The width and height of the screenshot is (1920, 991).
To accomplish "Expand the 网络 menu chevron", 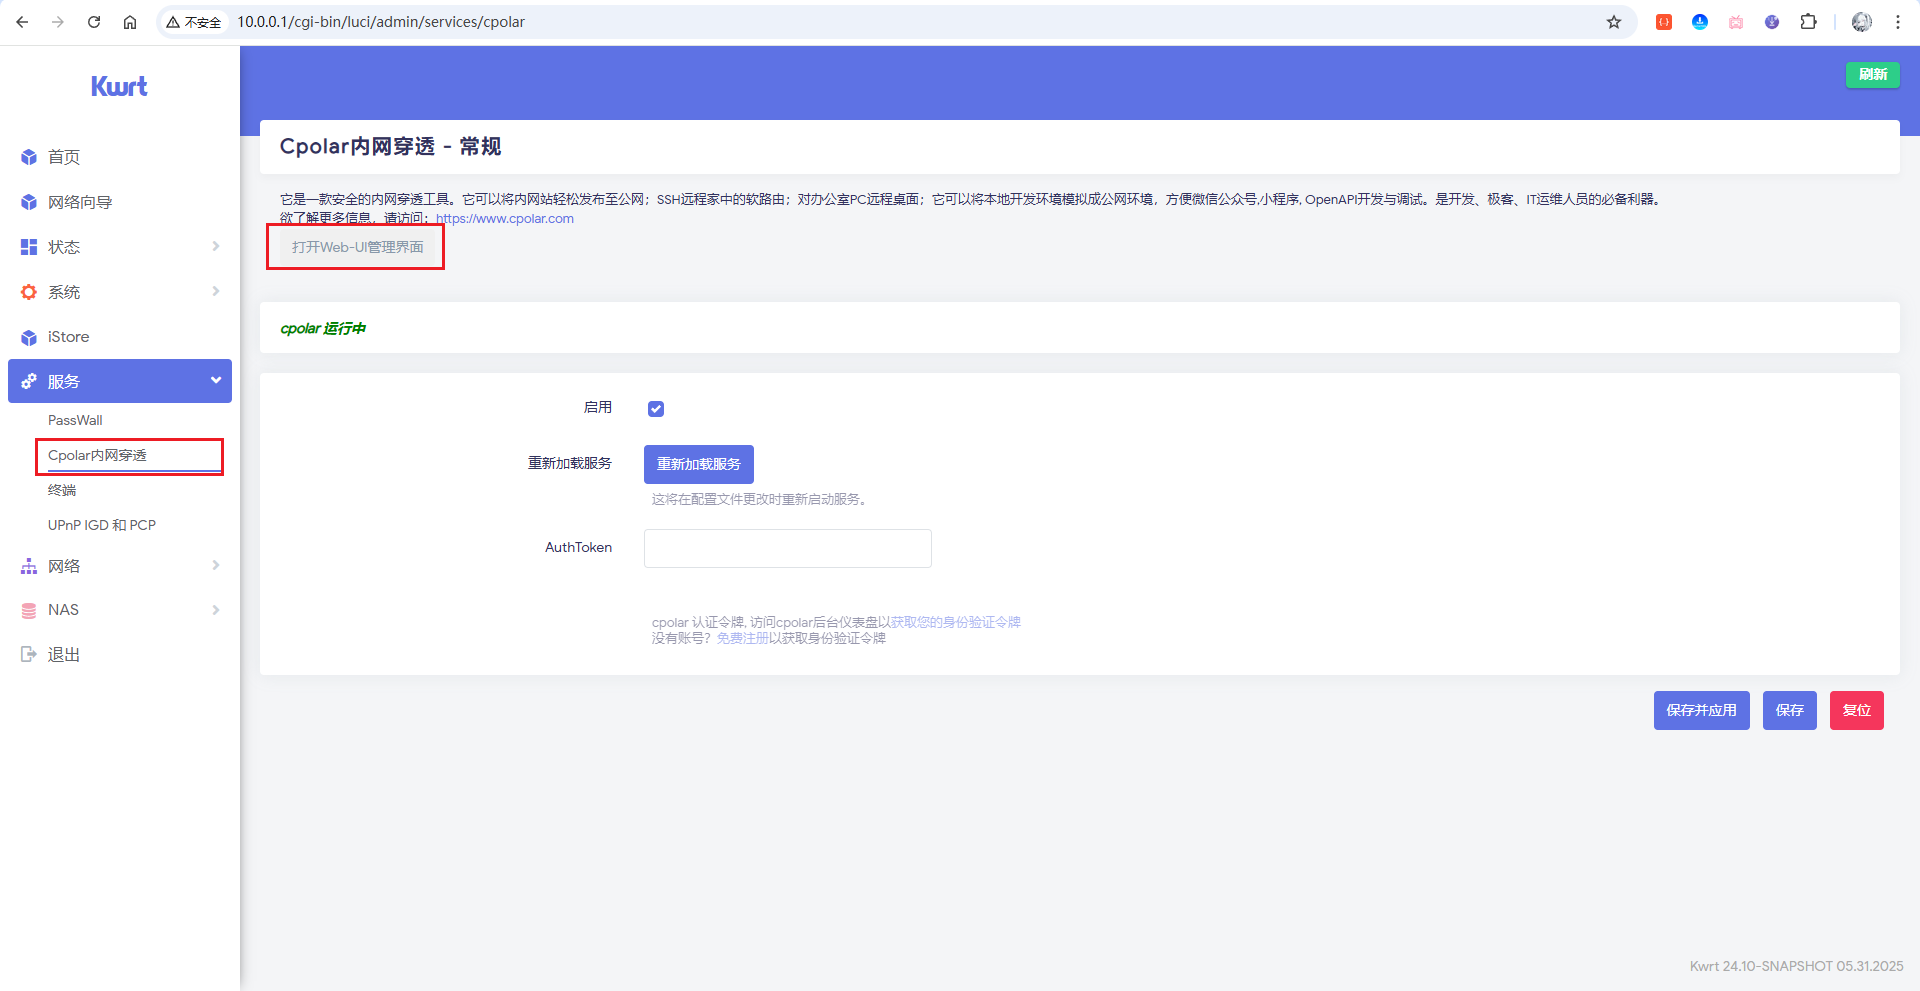I will (x=215, y=566).
